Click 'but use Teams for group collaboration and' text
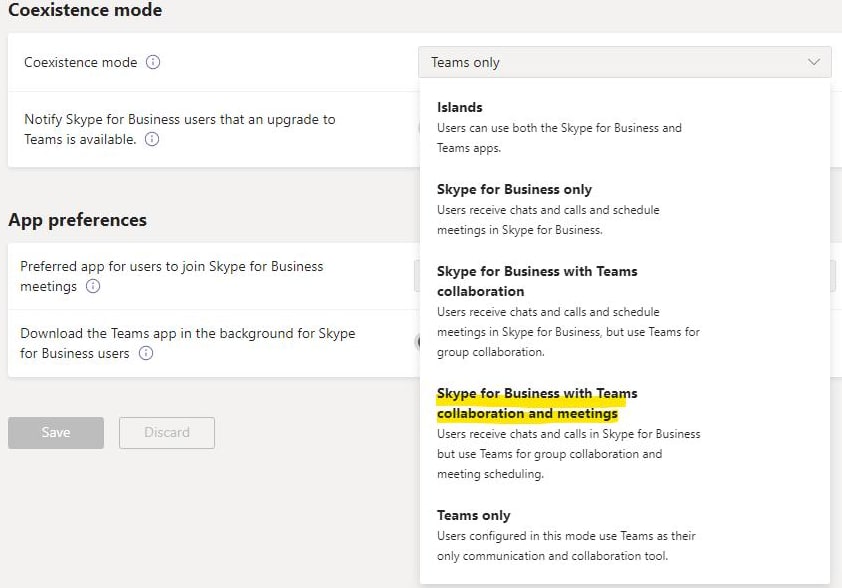Image resolution: width=842 pixels, height=588 pixels. click(549, 454)
